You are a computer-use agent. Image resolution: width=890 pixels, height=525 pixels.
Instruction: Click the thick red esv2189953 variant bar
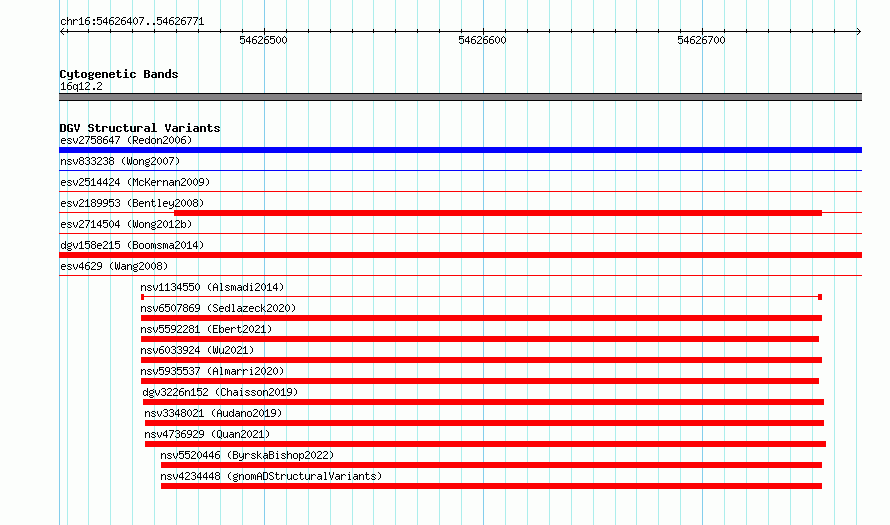498,213
